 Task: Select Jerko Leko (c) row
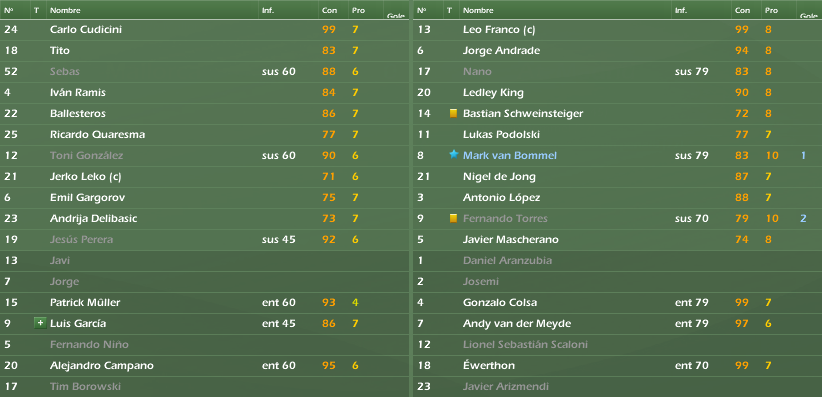pos(204,176)
